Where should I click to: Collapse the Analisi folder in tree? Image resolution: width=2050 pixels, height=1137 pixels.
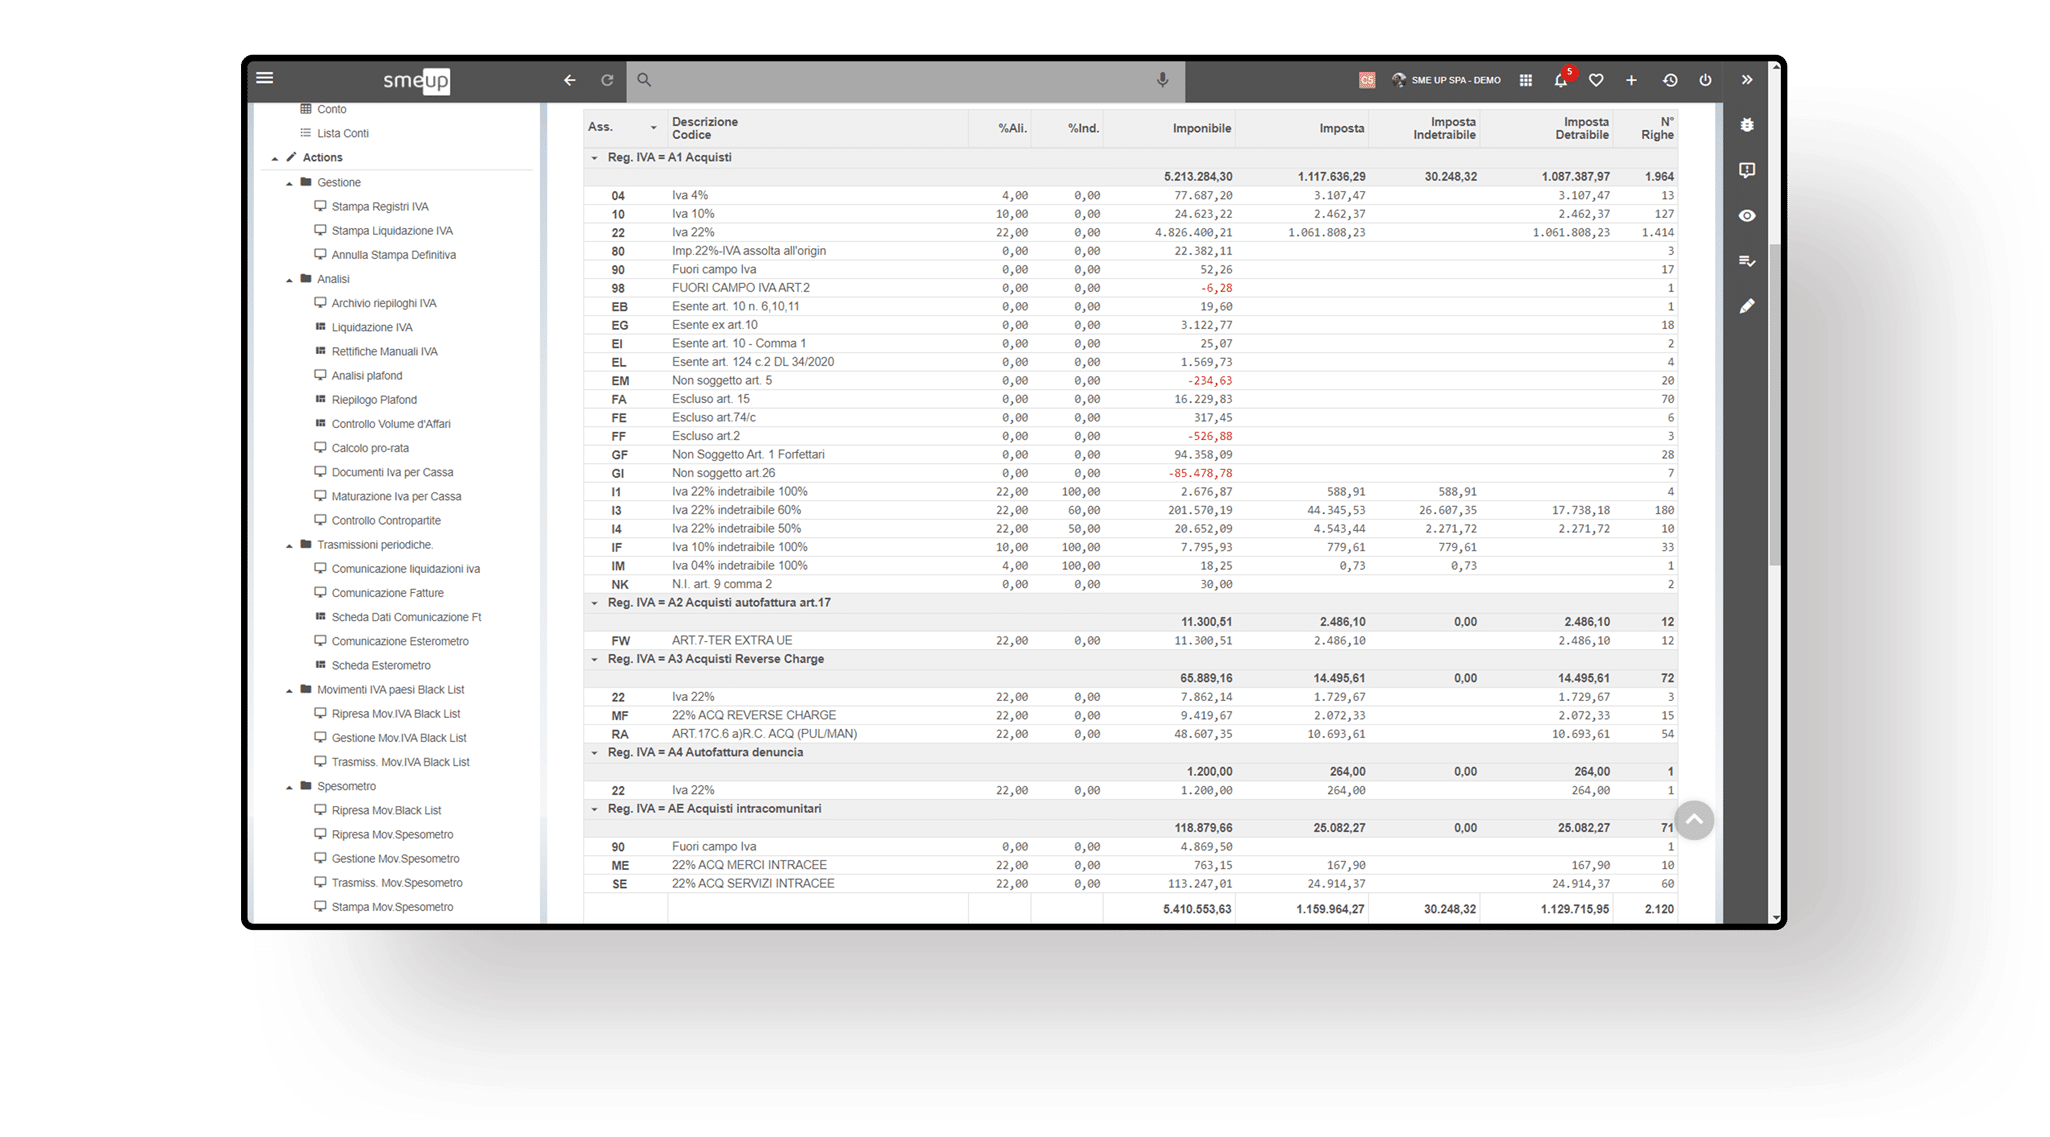coord(290,280)
